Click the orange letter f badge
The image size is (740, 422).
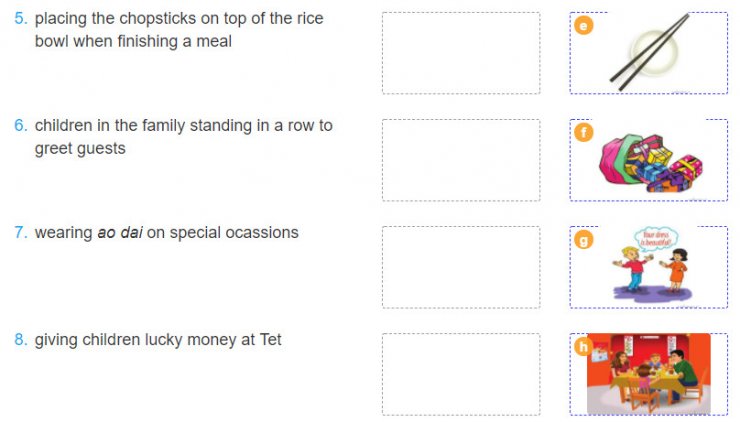[584, 133]
